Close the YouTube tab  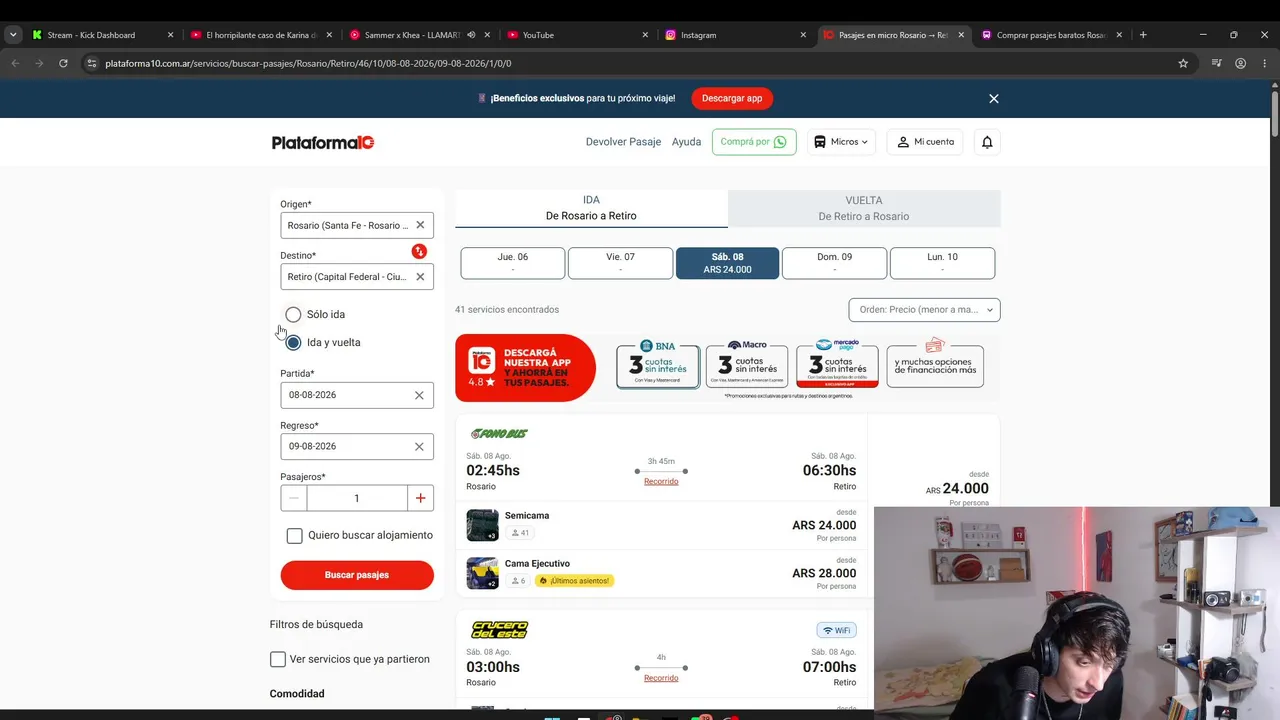(645, 35)
